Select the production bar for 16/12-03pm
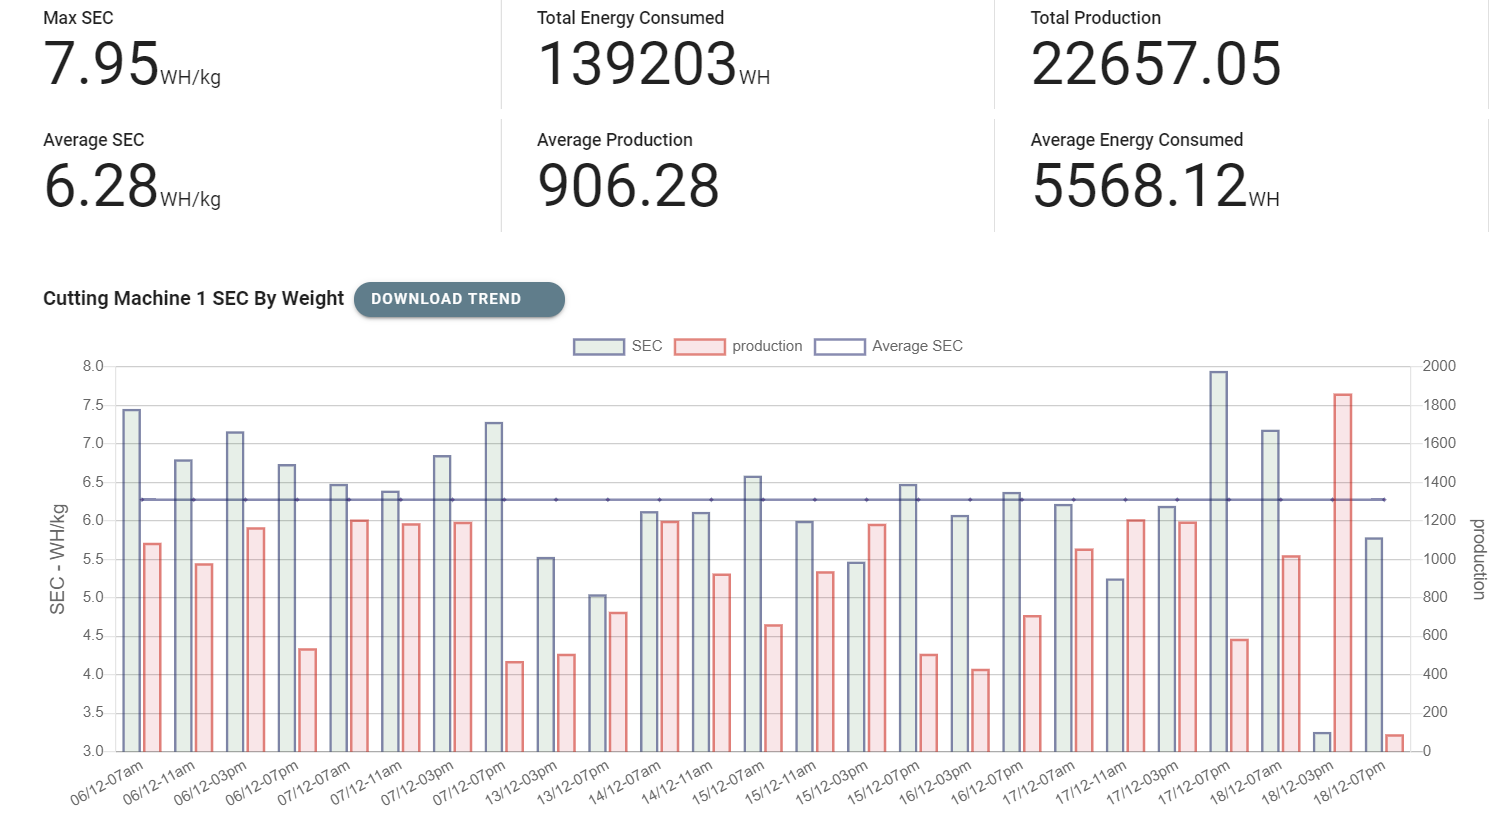 (x=980, y=711)
